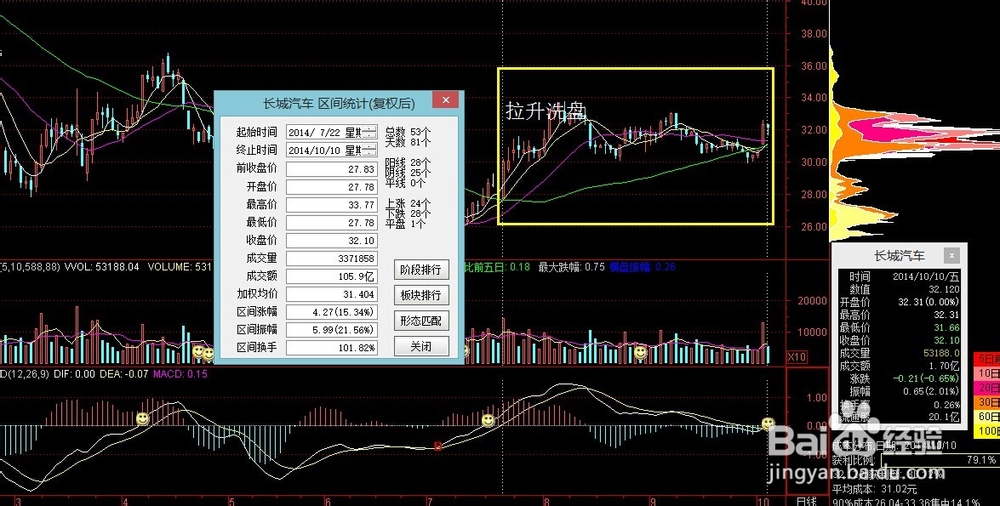Click the MACD: 0.15 indicator label
Viewport: 1000px width, 506px height.
pyautogui.click(x=179, y=375)
